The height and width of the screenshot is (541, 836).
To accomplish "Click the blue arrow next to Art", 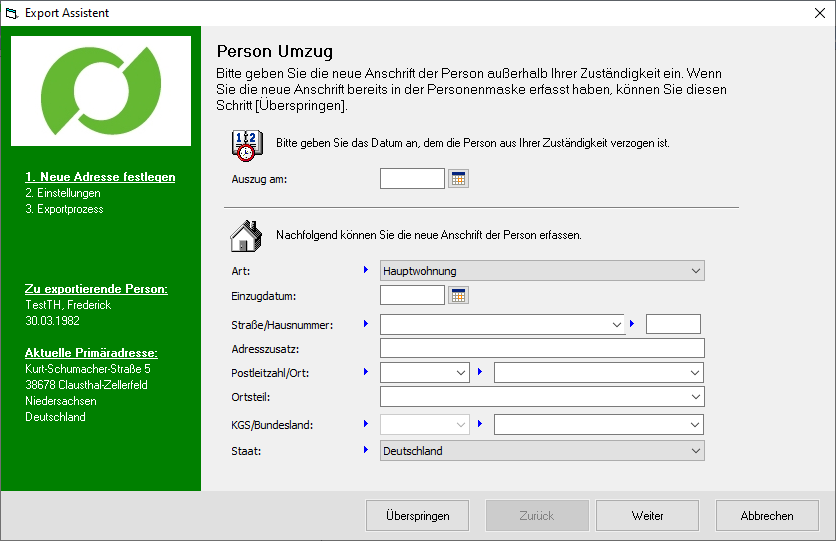I will coord(366,270).
